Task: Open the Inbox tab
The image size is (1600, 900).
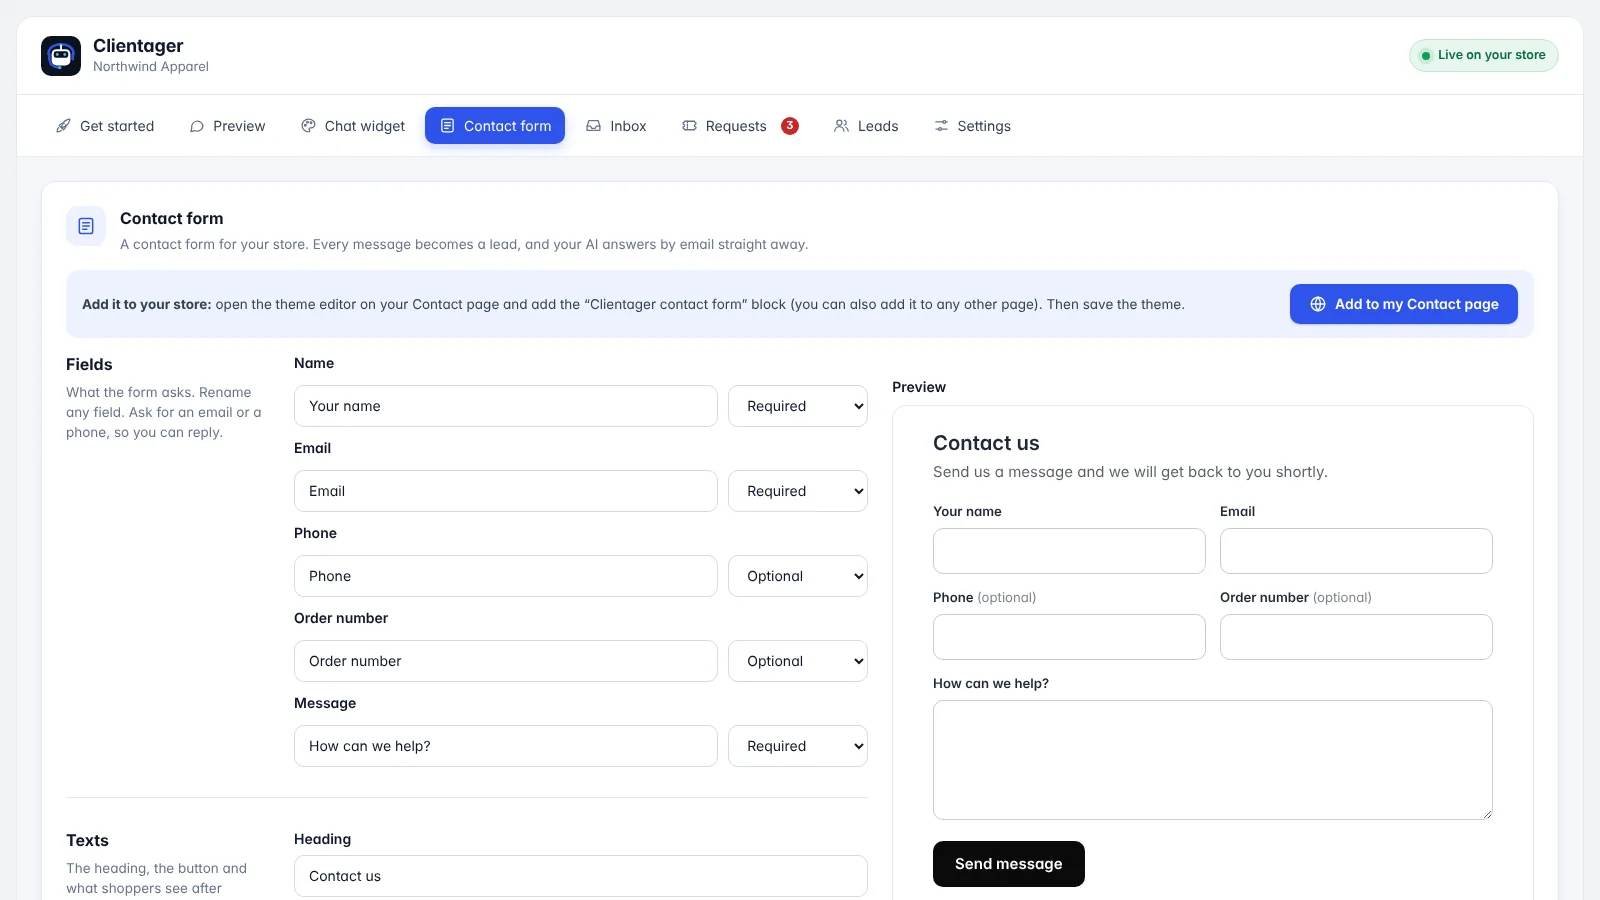Action: [616, 126]
